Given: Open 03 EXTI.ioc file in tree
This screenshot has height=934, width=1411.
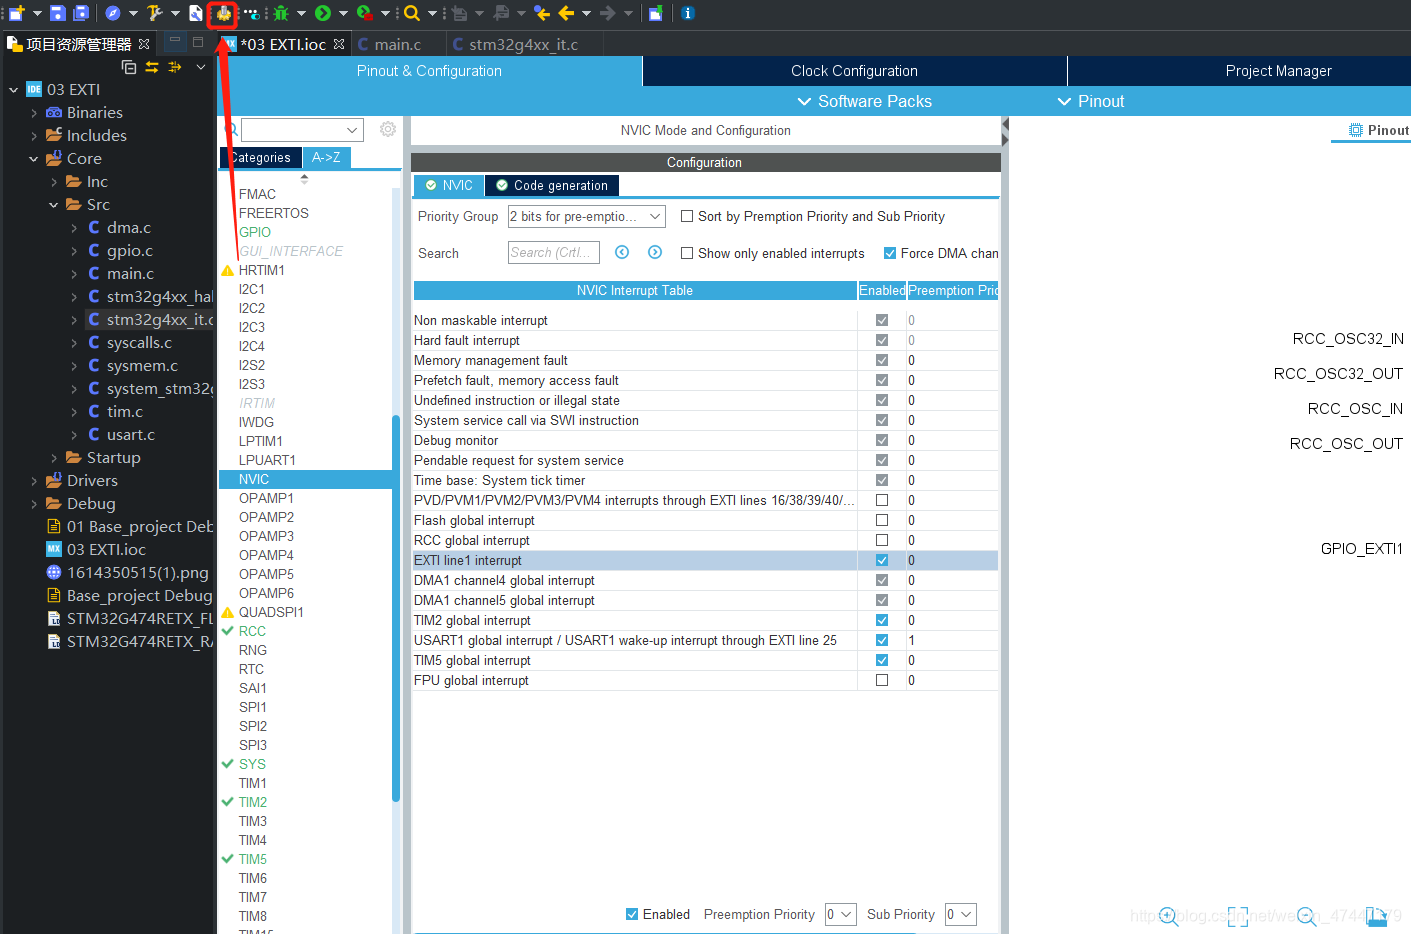Looking at the screenshot, I should point(106,550).
